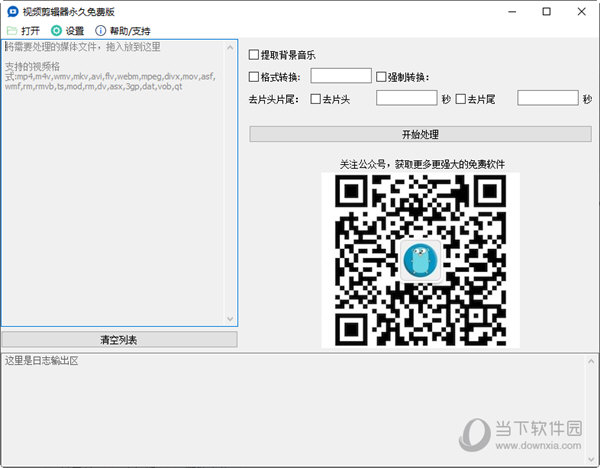Click the 去片头 seconds input field
Viewport: 600px width, 468px height.
coord(406,98)
